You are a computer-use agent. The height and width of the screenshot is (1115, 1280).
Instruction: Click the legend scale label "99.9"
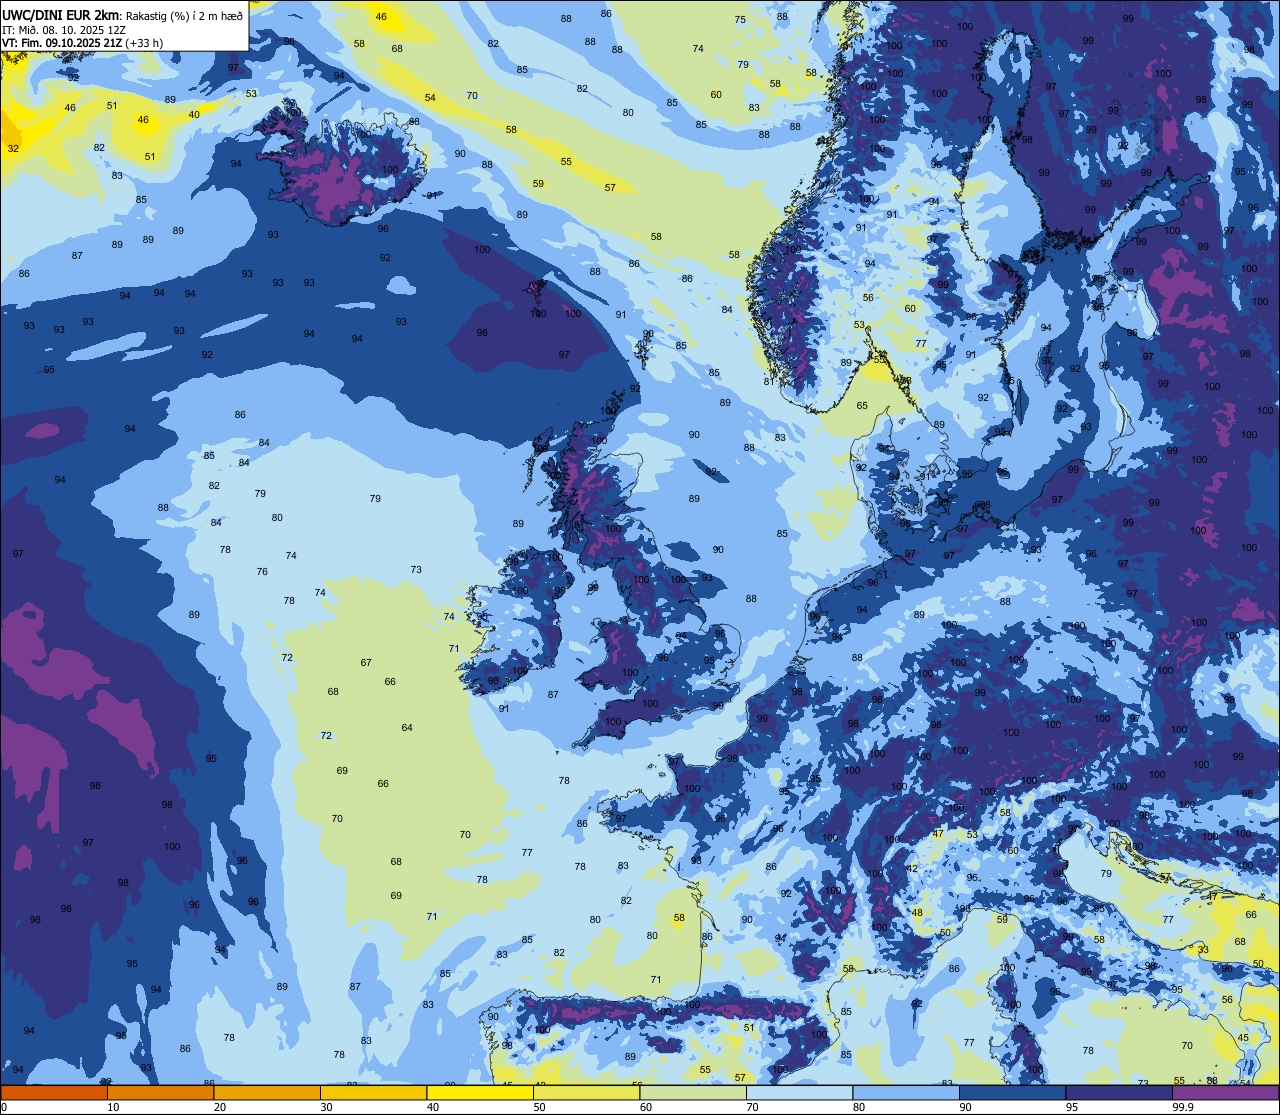tap(1184, 1107)
